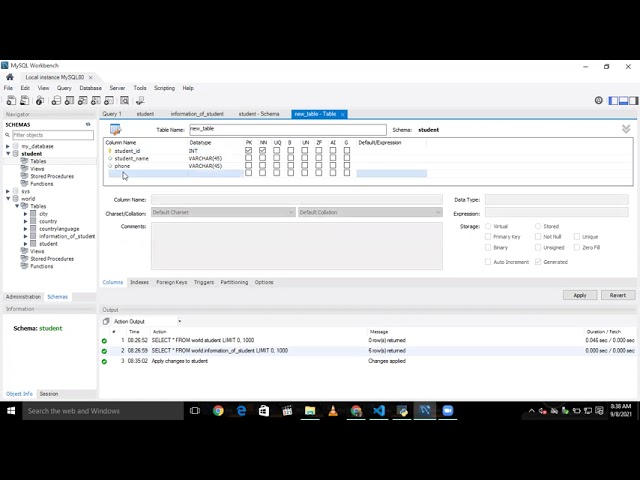Image resolution: width=640 pixels, height=480 pixels.
Task: Expand the city table node
Action: click(x=25, y=214)
